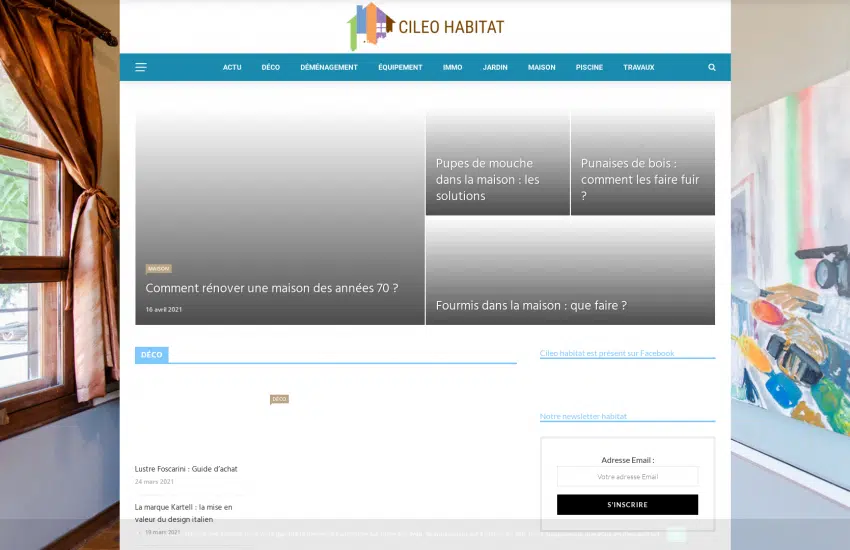Open the hamburger side menu
Screen dimensions: 850x550
point(141,67)
